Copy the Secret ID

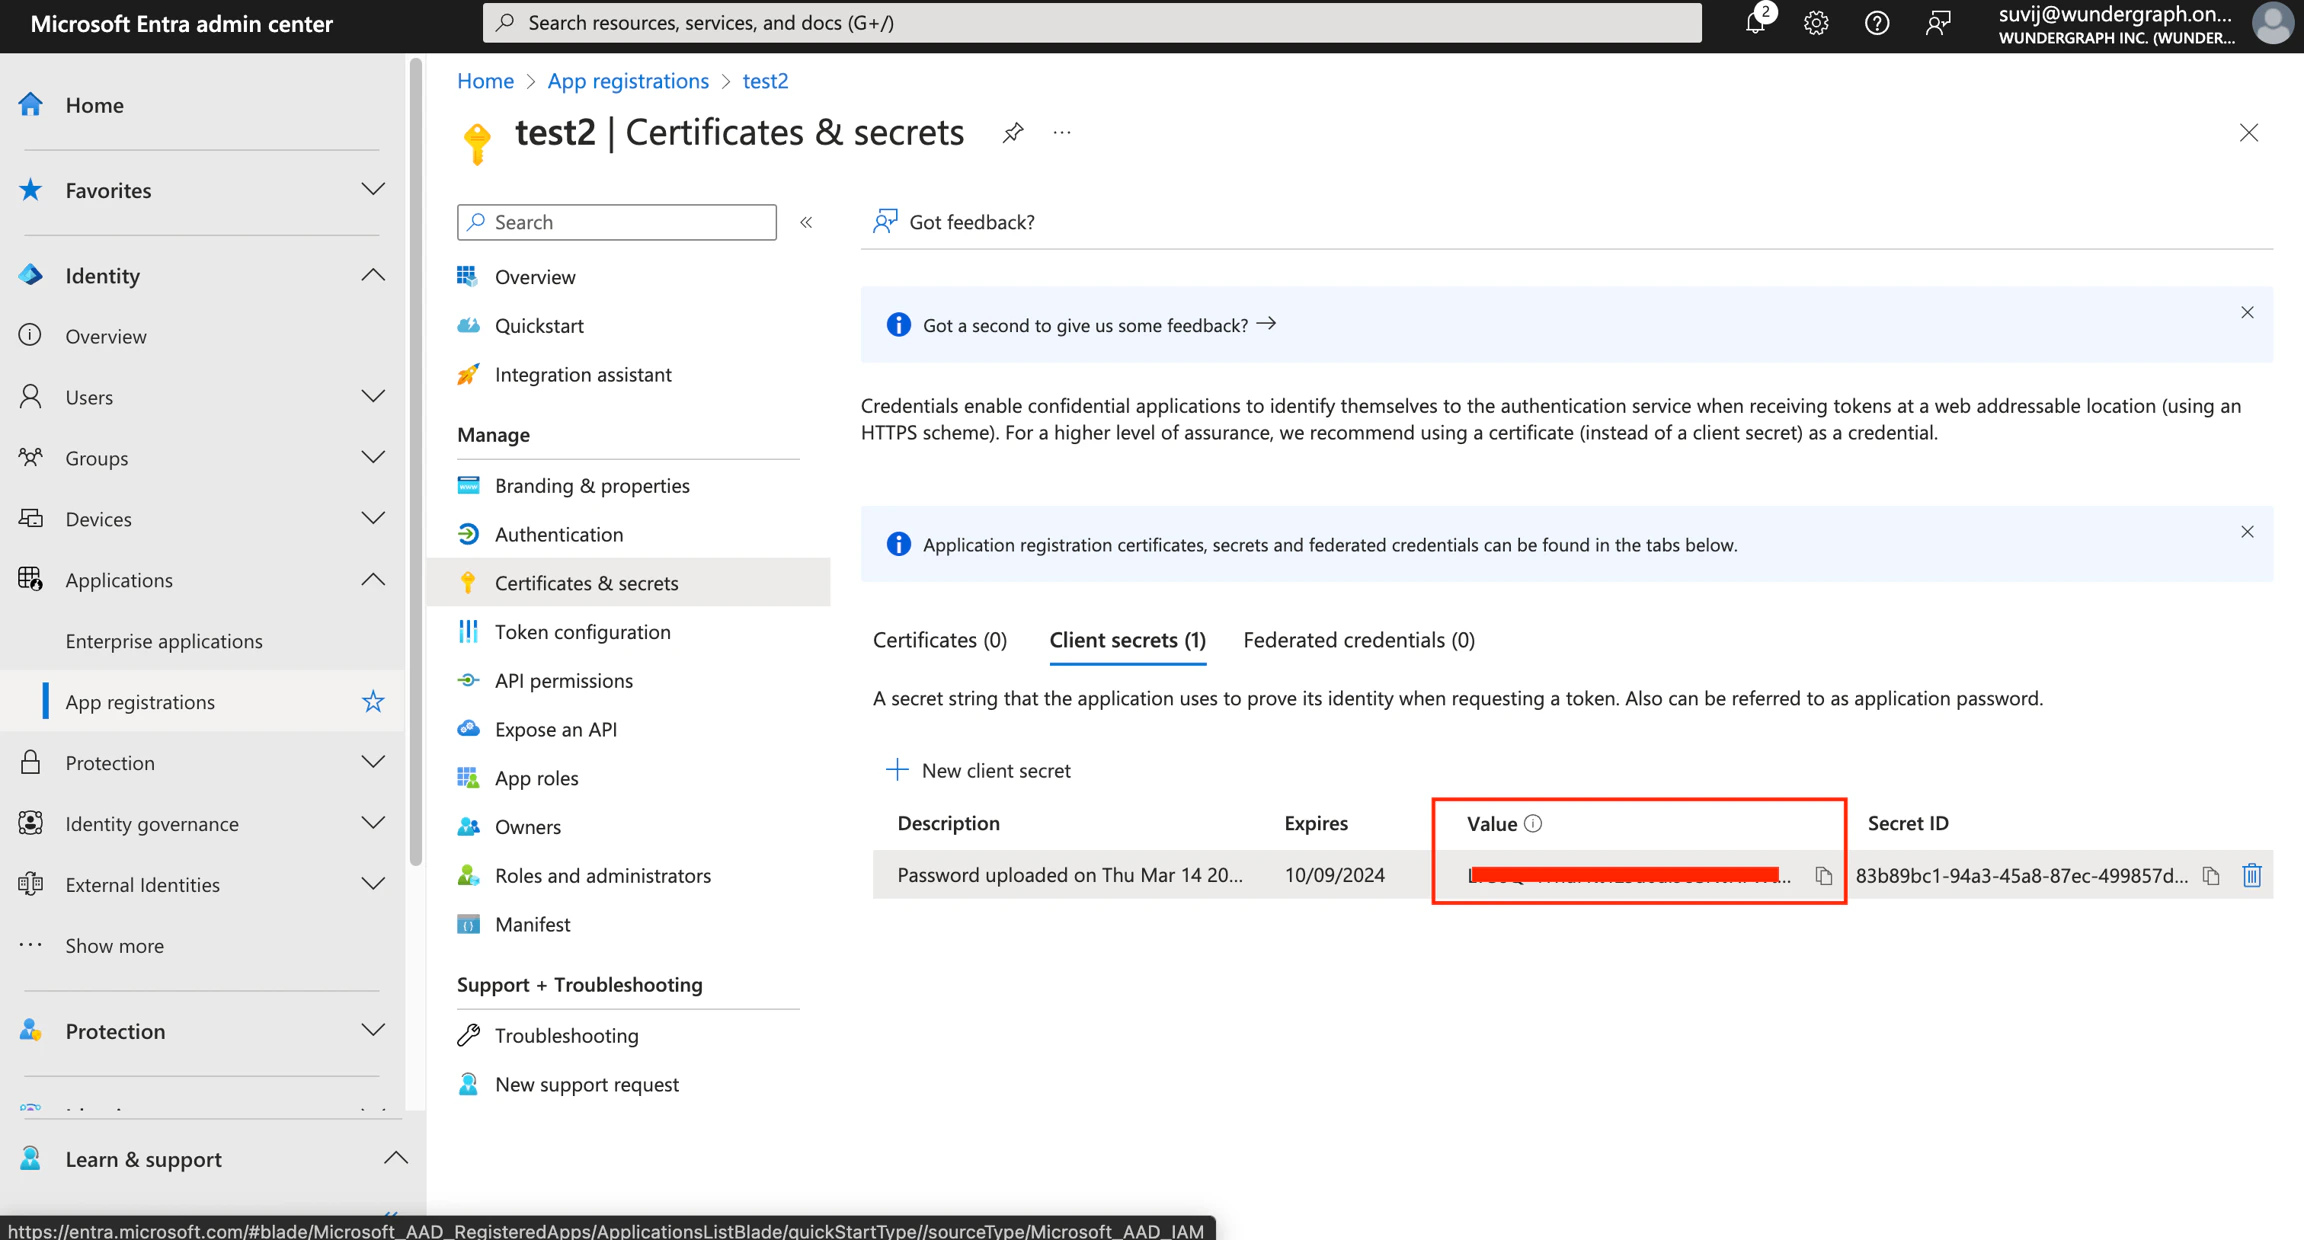pos(2211,875)
